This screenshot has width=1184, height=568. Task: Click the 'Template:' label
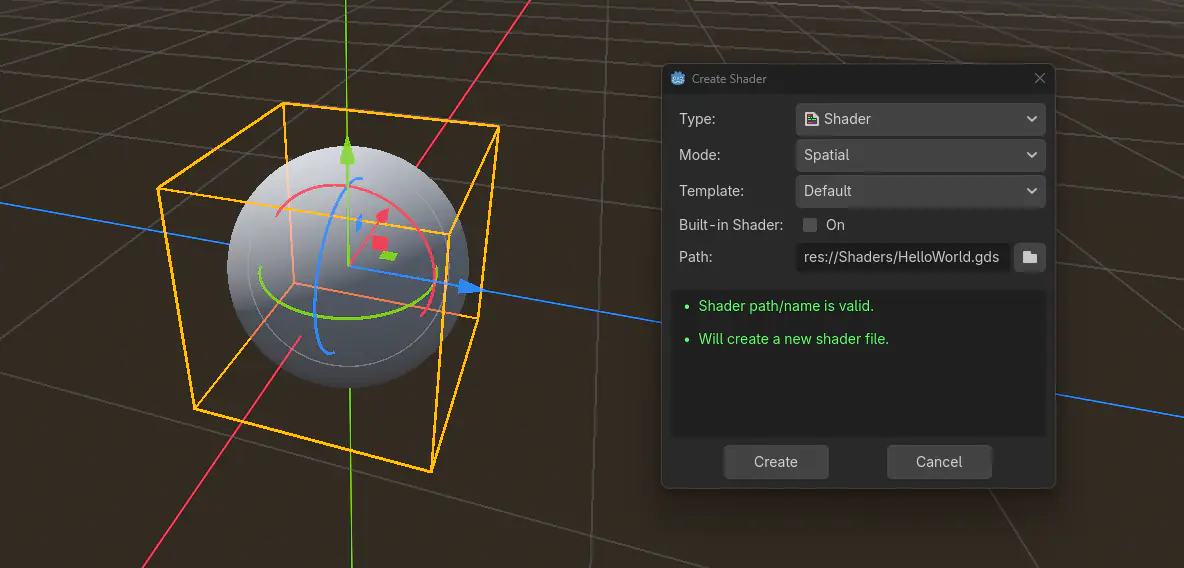point(712,191)
